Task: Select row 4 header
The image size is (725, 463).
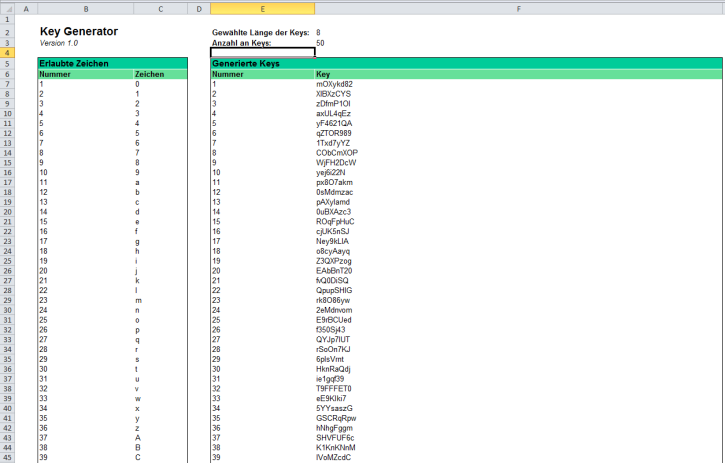Action: (7, 53)
